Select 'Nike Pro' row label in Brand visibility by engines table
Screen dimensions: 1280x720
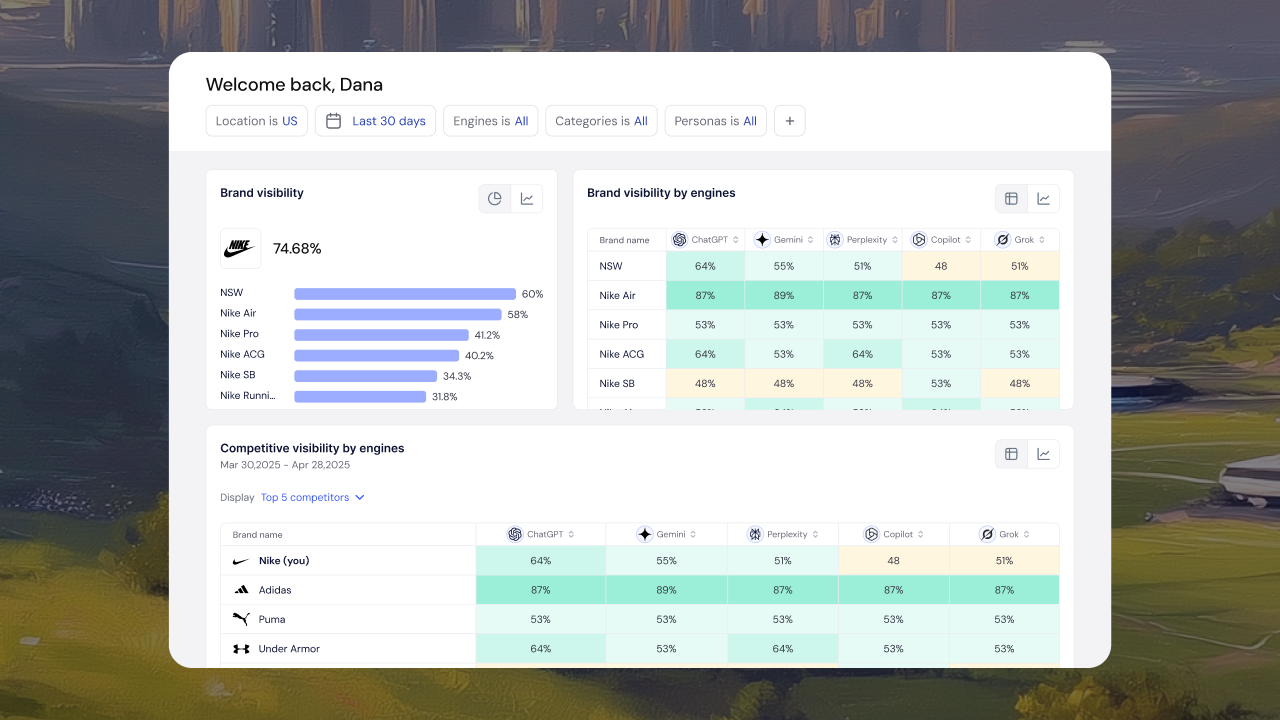click(x=619, y=325)
